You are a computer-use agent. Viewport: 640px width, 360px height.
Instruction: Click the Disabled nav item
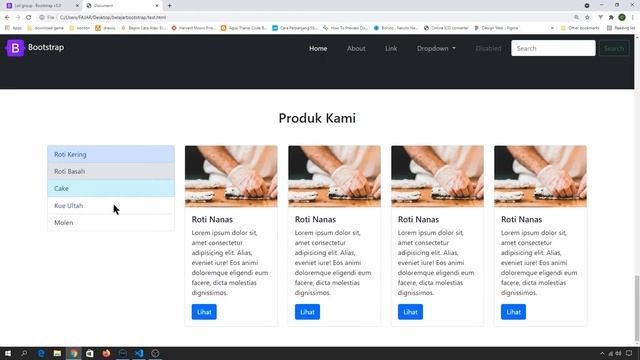point(488,48)
